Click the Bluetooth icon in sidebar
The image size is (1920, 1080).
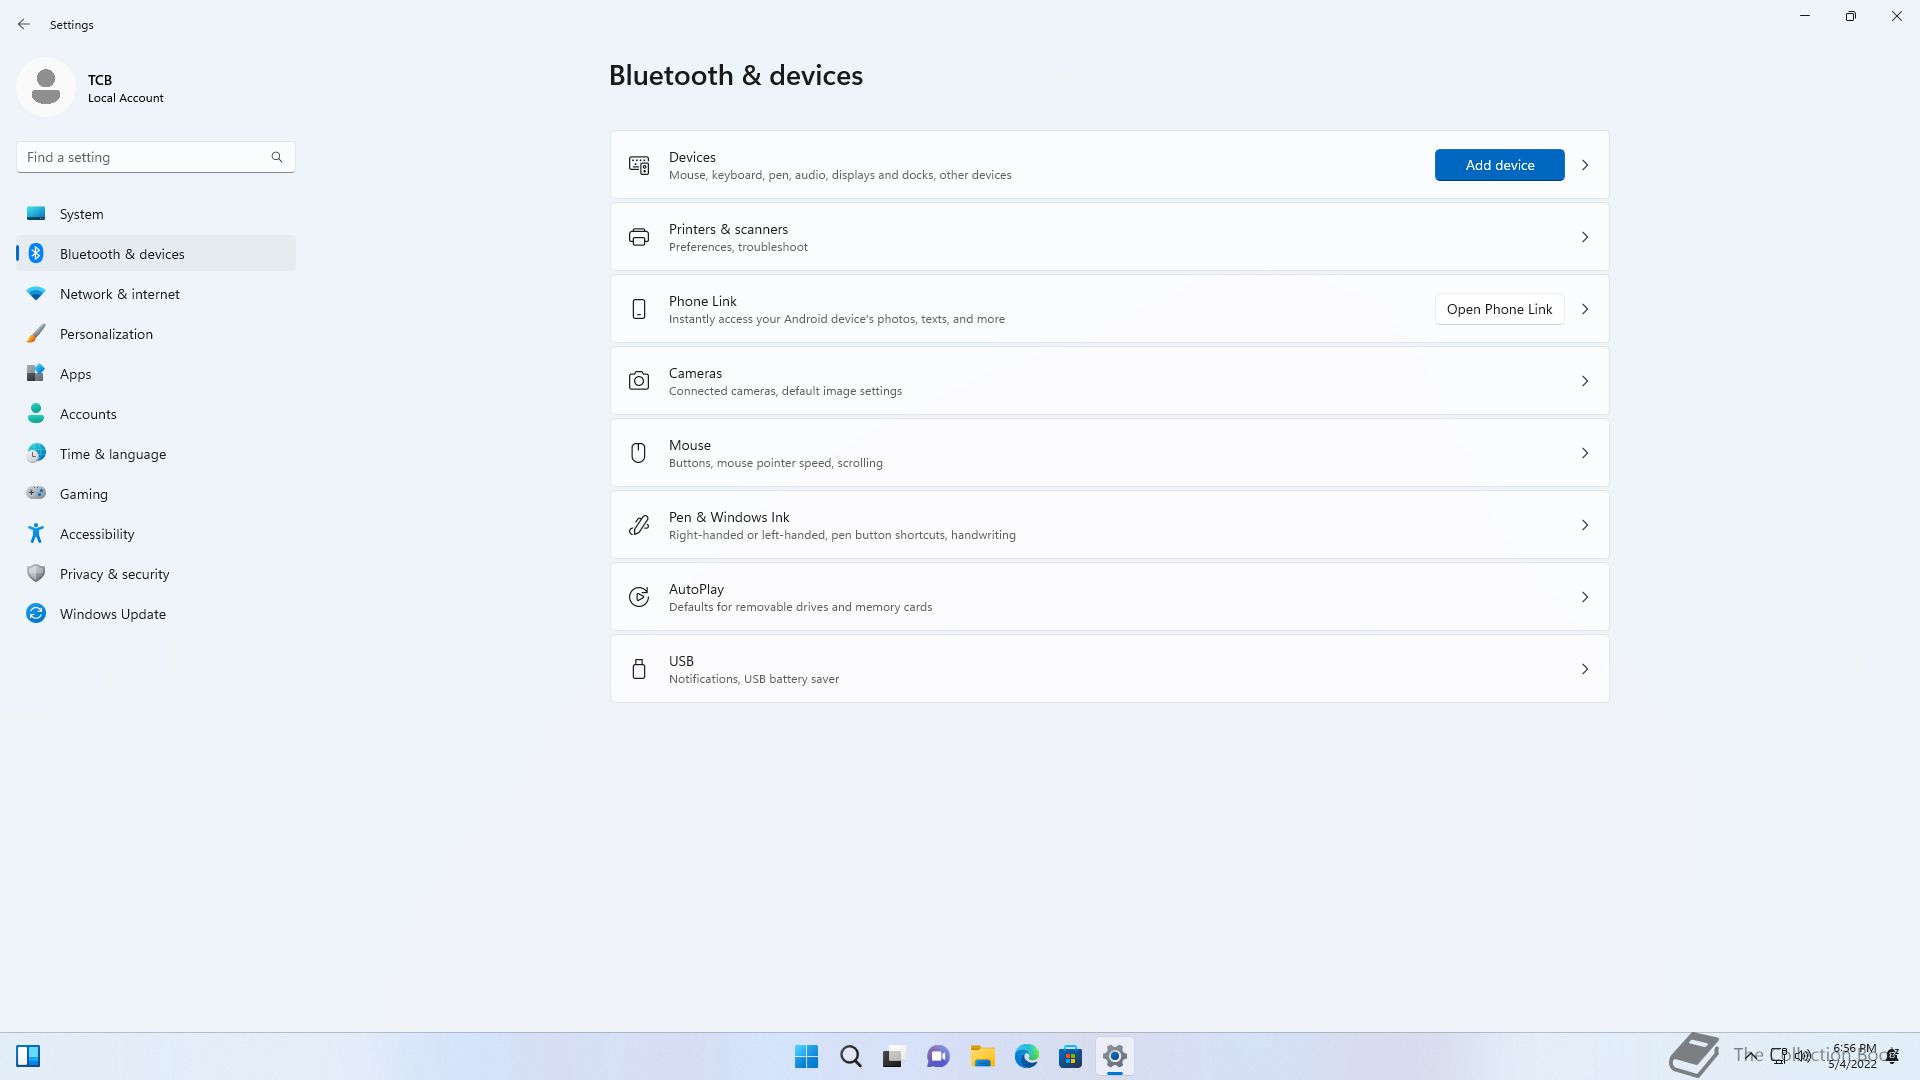(36, 253)
